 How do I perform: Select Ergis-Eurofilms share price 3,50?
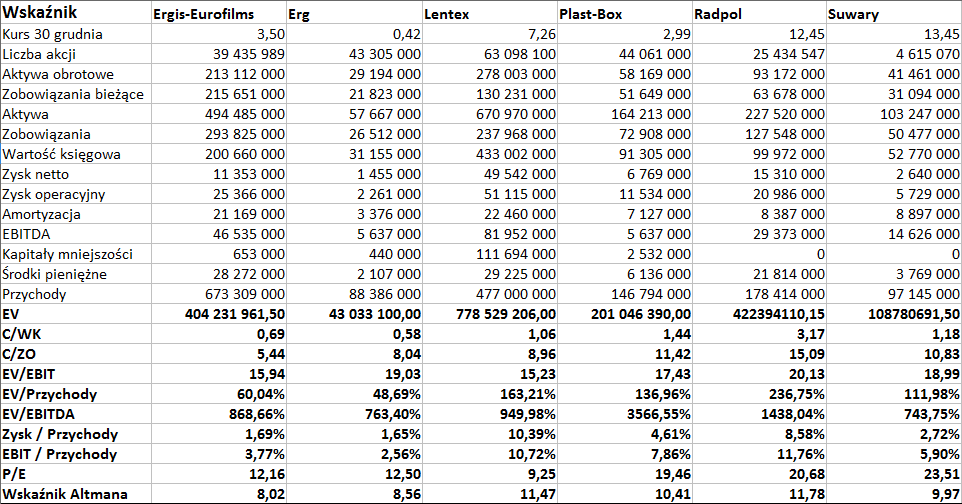(x=219, y=34)
